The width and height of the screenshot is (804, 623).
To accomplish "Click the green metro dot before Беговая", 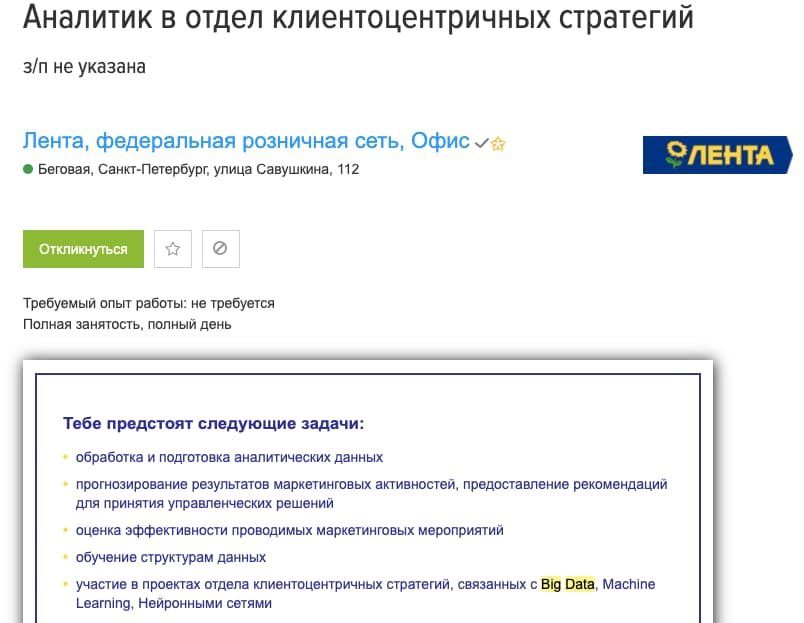I will (28, 167).
